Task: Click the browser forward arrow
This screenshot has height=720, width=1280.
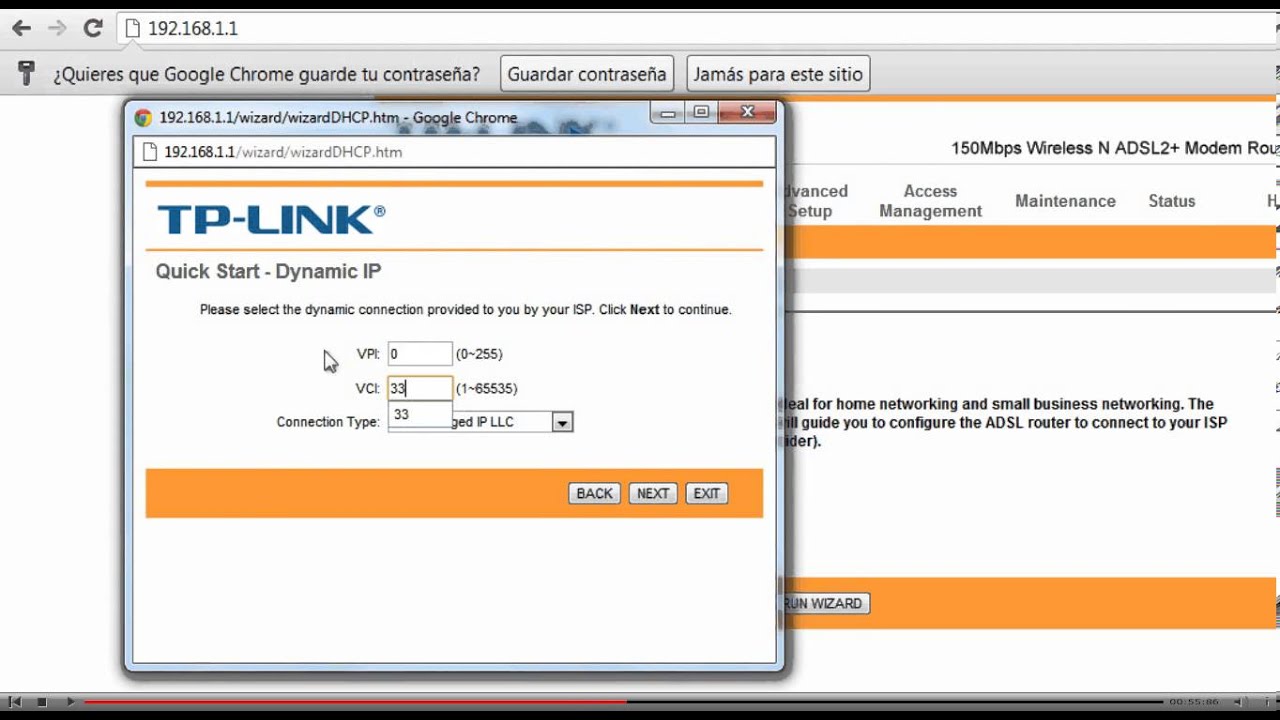Action: click(x=57, y=28)
